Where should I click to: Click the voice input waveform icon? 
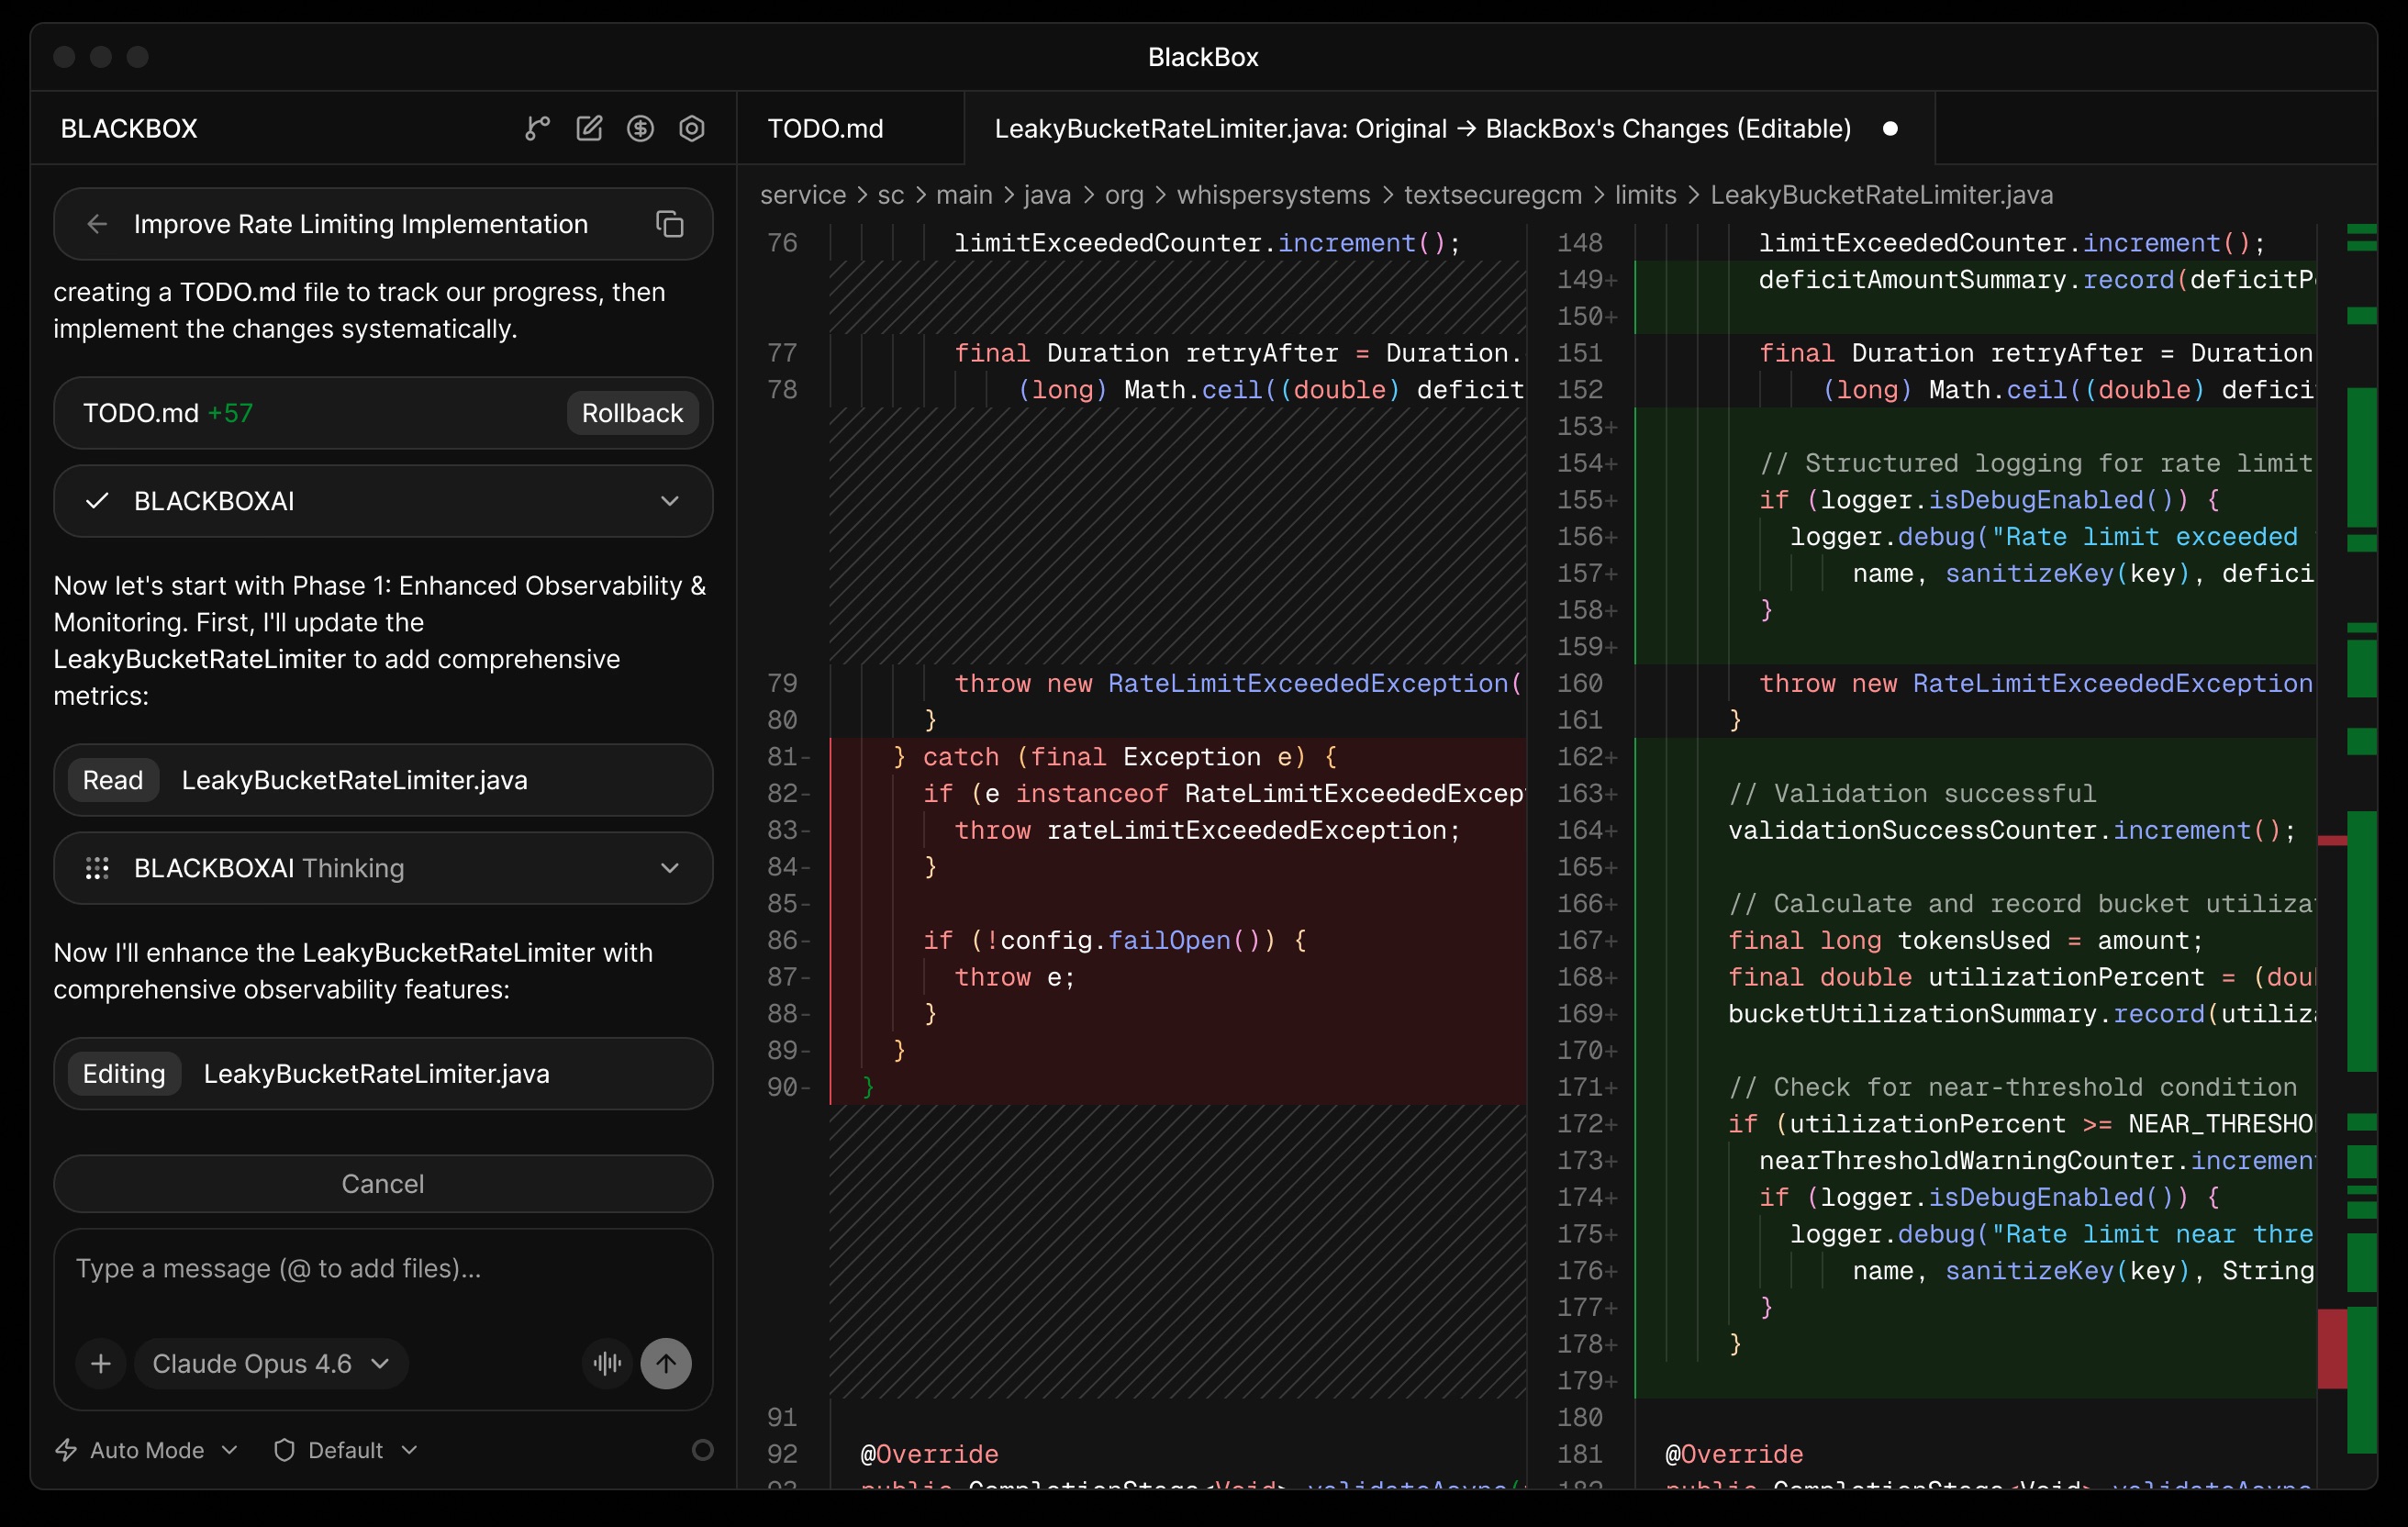607,1363
